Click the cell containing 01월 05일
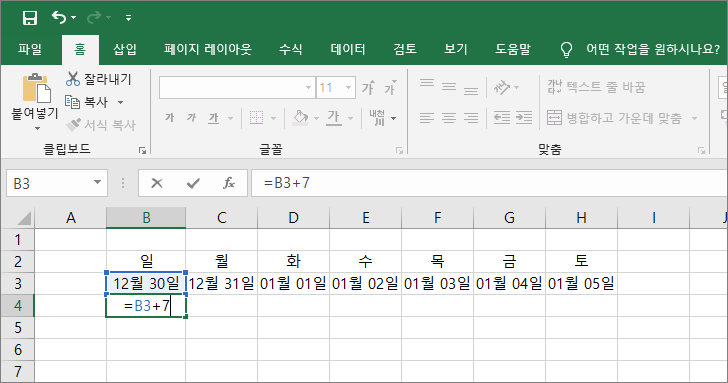This screenshot has height=383, width=728. [x=581, y=283]
